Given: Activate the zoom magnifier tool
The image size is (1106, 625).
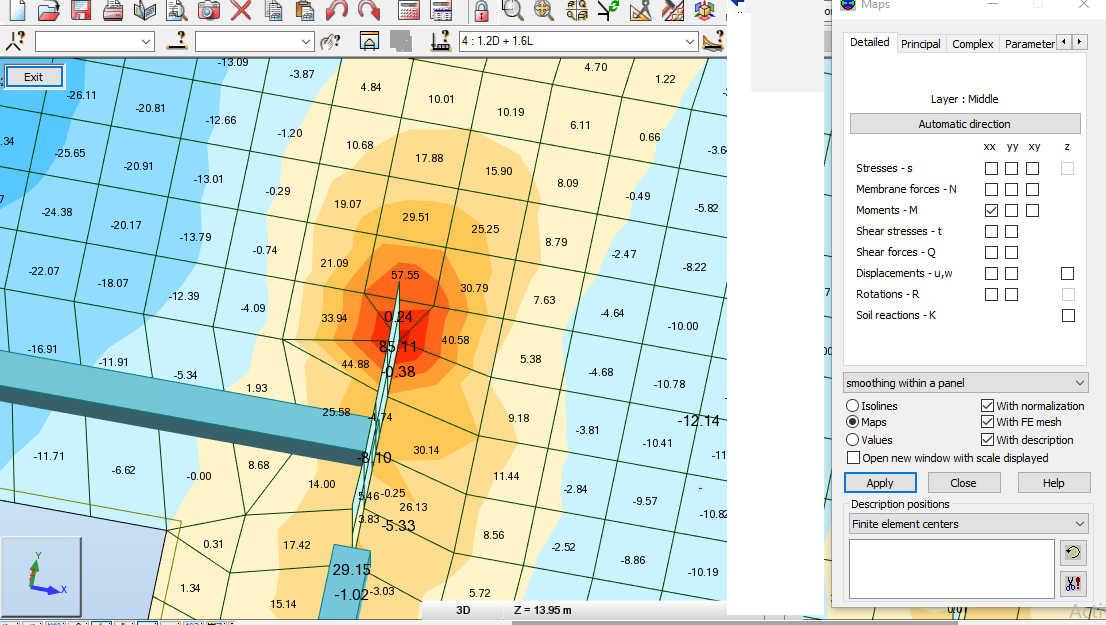Looking at the screenshot, I should click(513, 12).
